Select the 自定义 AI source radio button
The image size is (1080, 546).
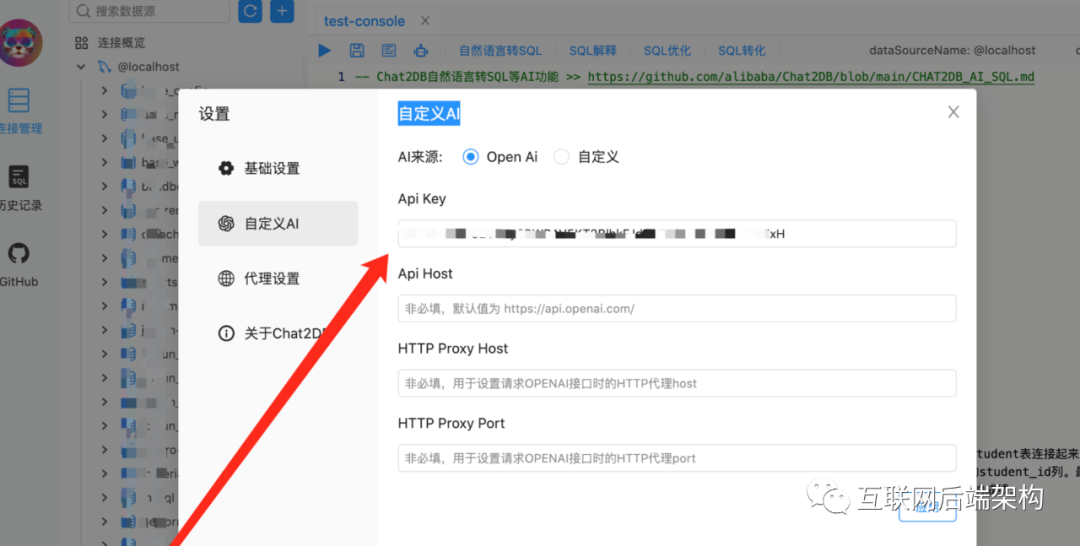click(561, 157)
